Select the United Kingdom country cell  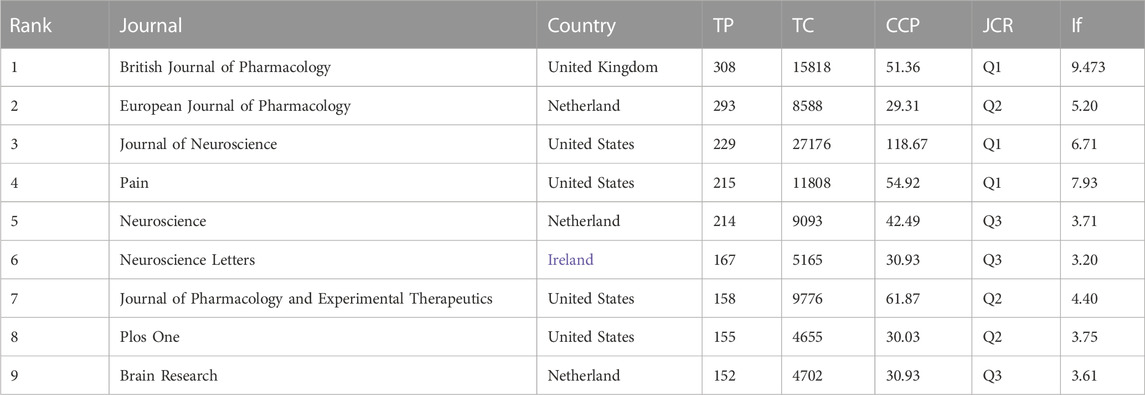[602, 68]
